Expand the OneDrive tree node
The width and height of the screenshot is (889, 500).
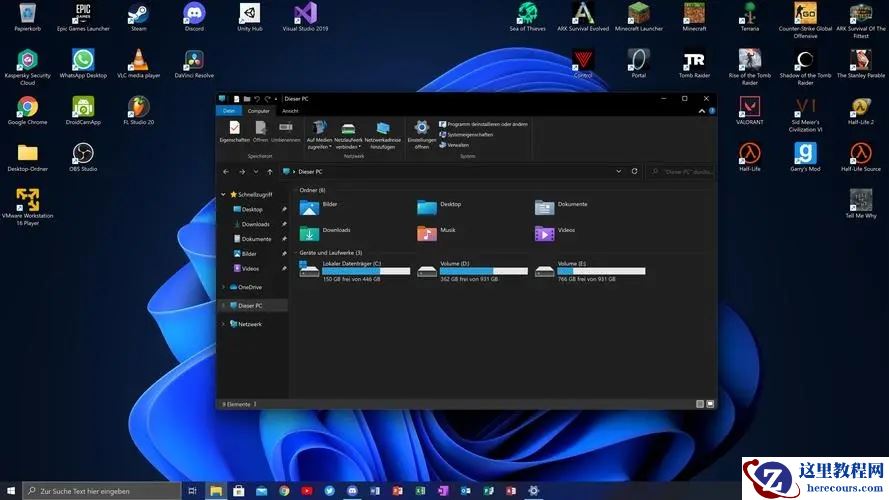pyautogui.click(x=223, y=287)
